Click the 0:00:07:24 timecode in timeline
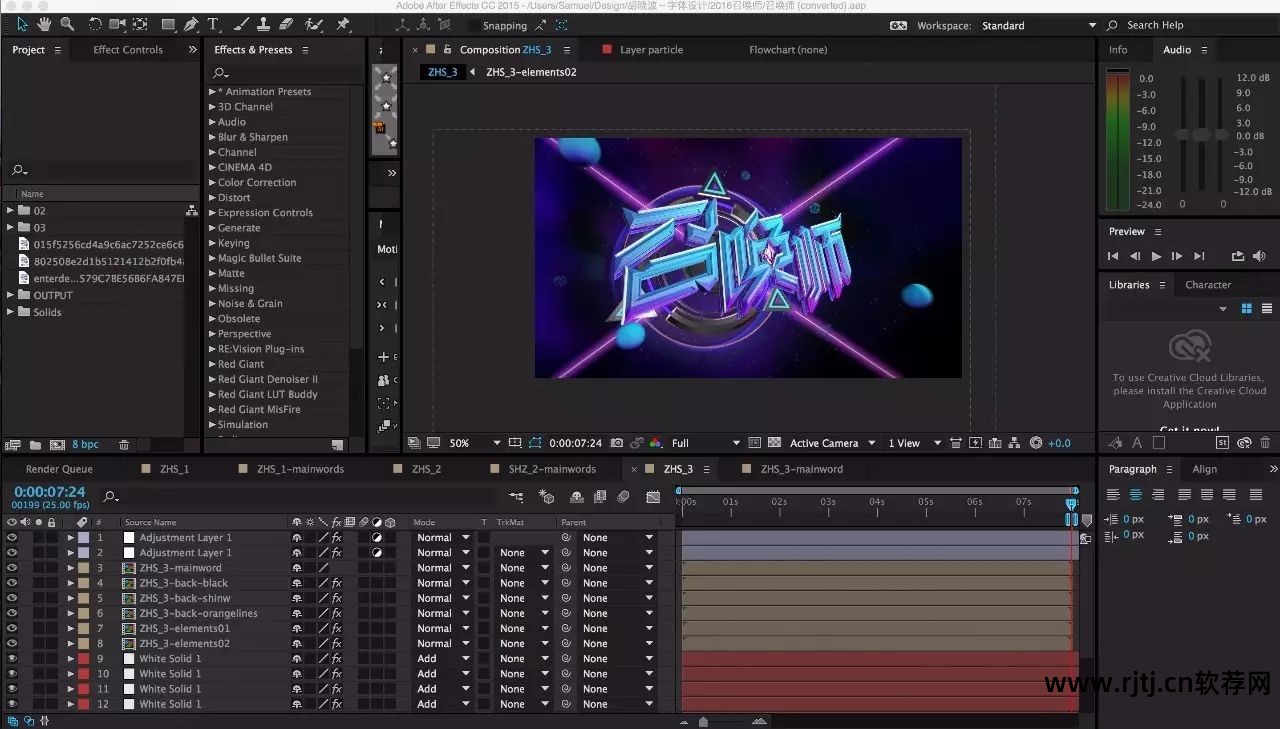Image resolution: width=1280 pixels, height=729 pixels. (50, 492)
